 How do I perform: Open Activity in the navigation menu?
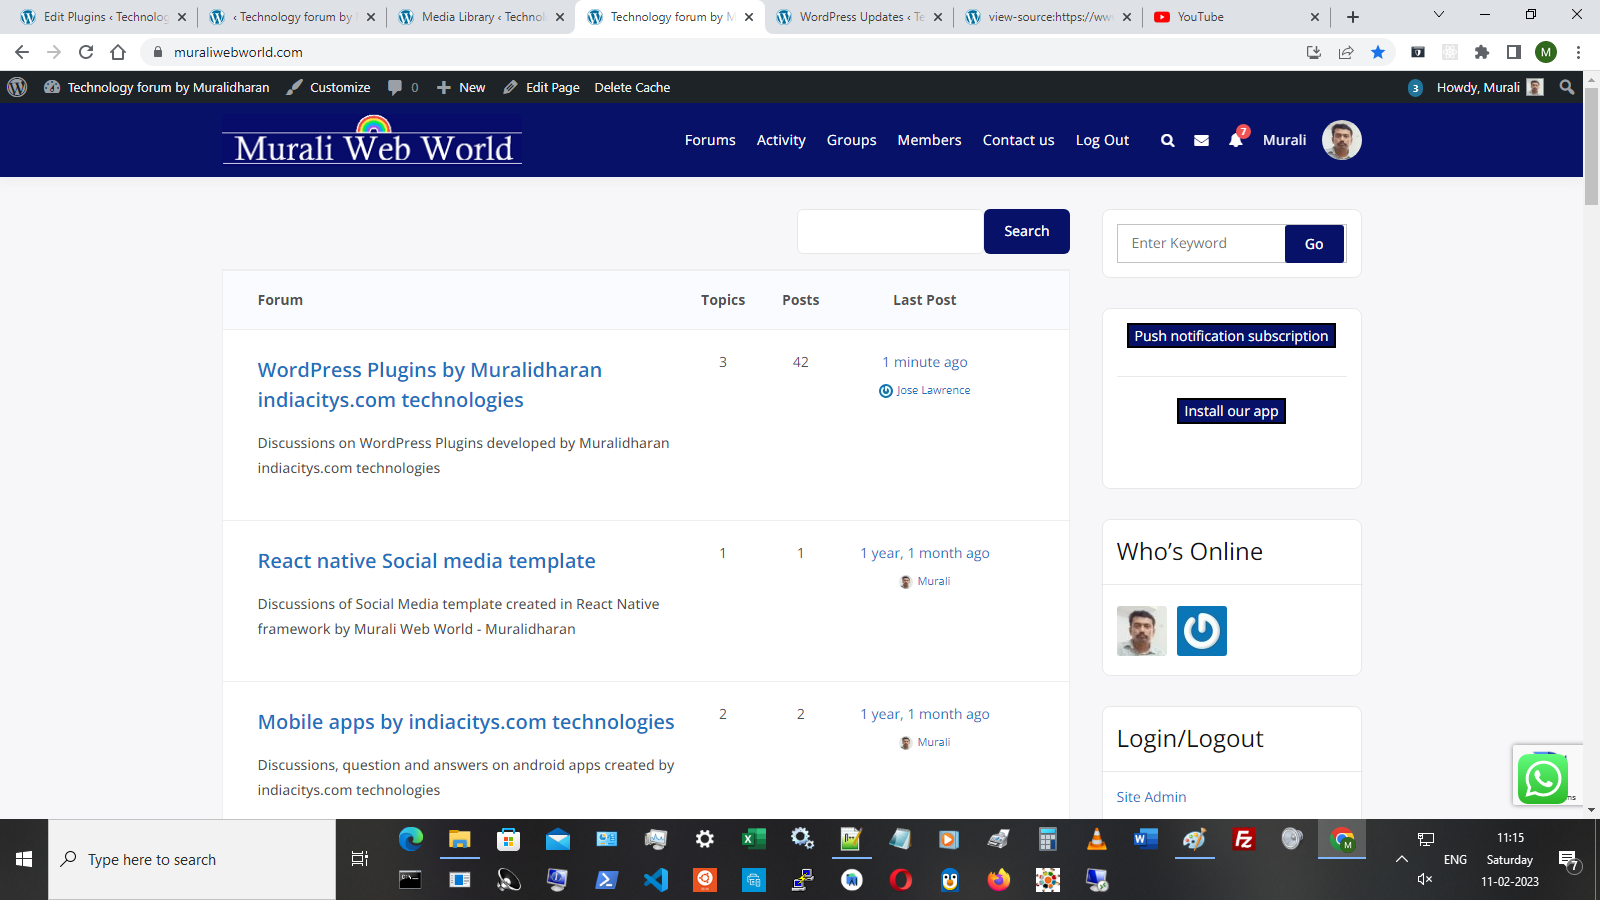[781, 140]
